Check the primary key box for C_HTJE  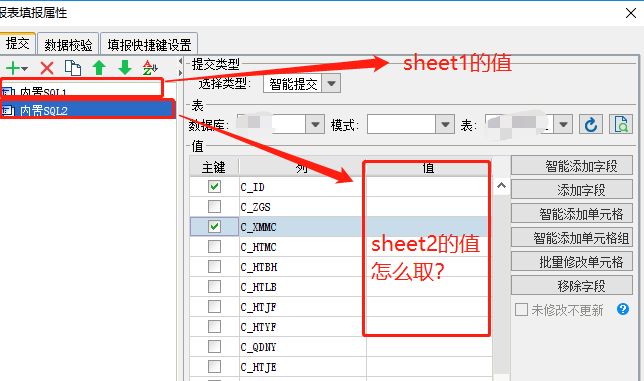(214, 366)
